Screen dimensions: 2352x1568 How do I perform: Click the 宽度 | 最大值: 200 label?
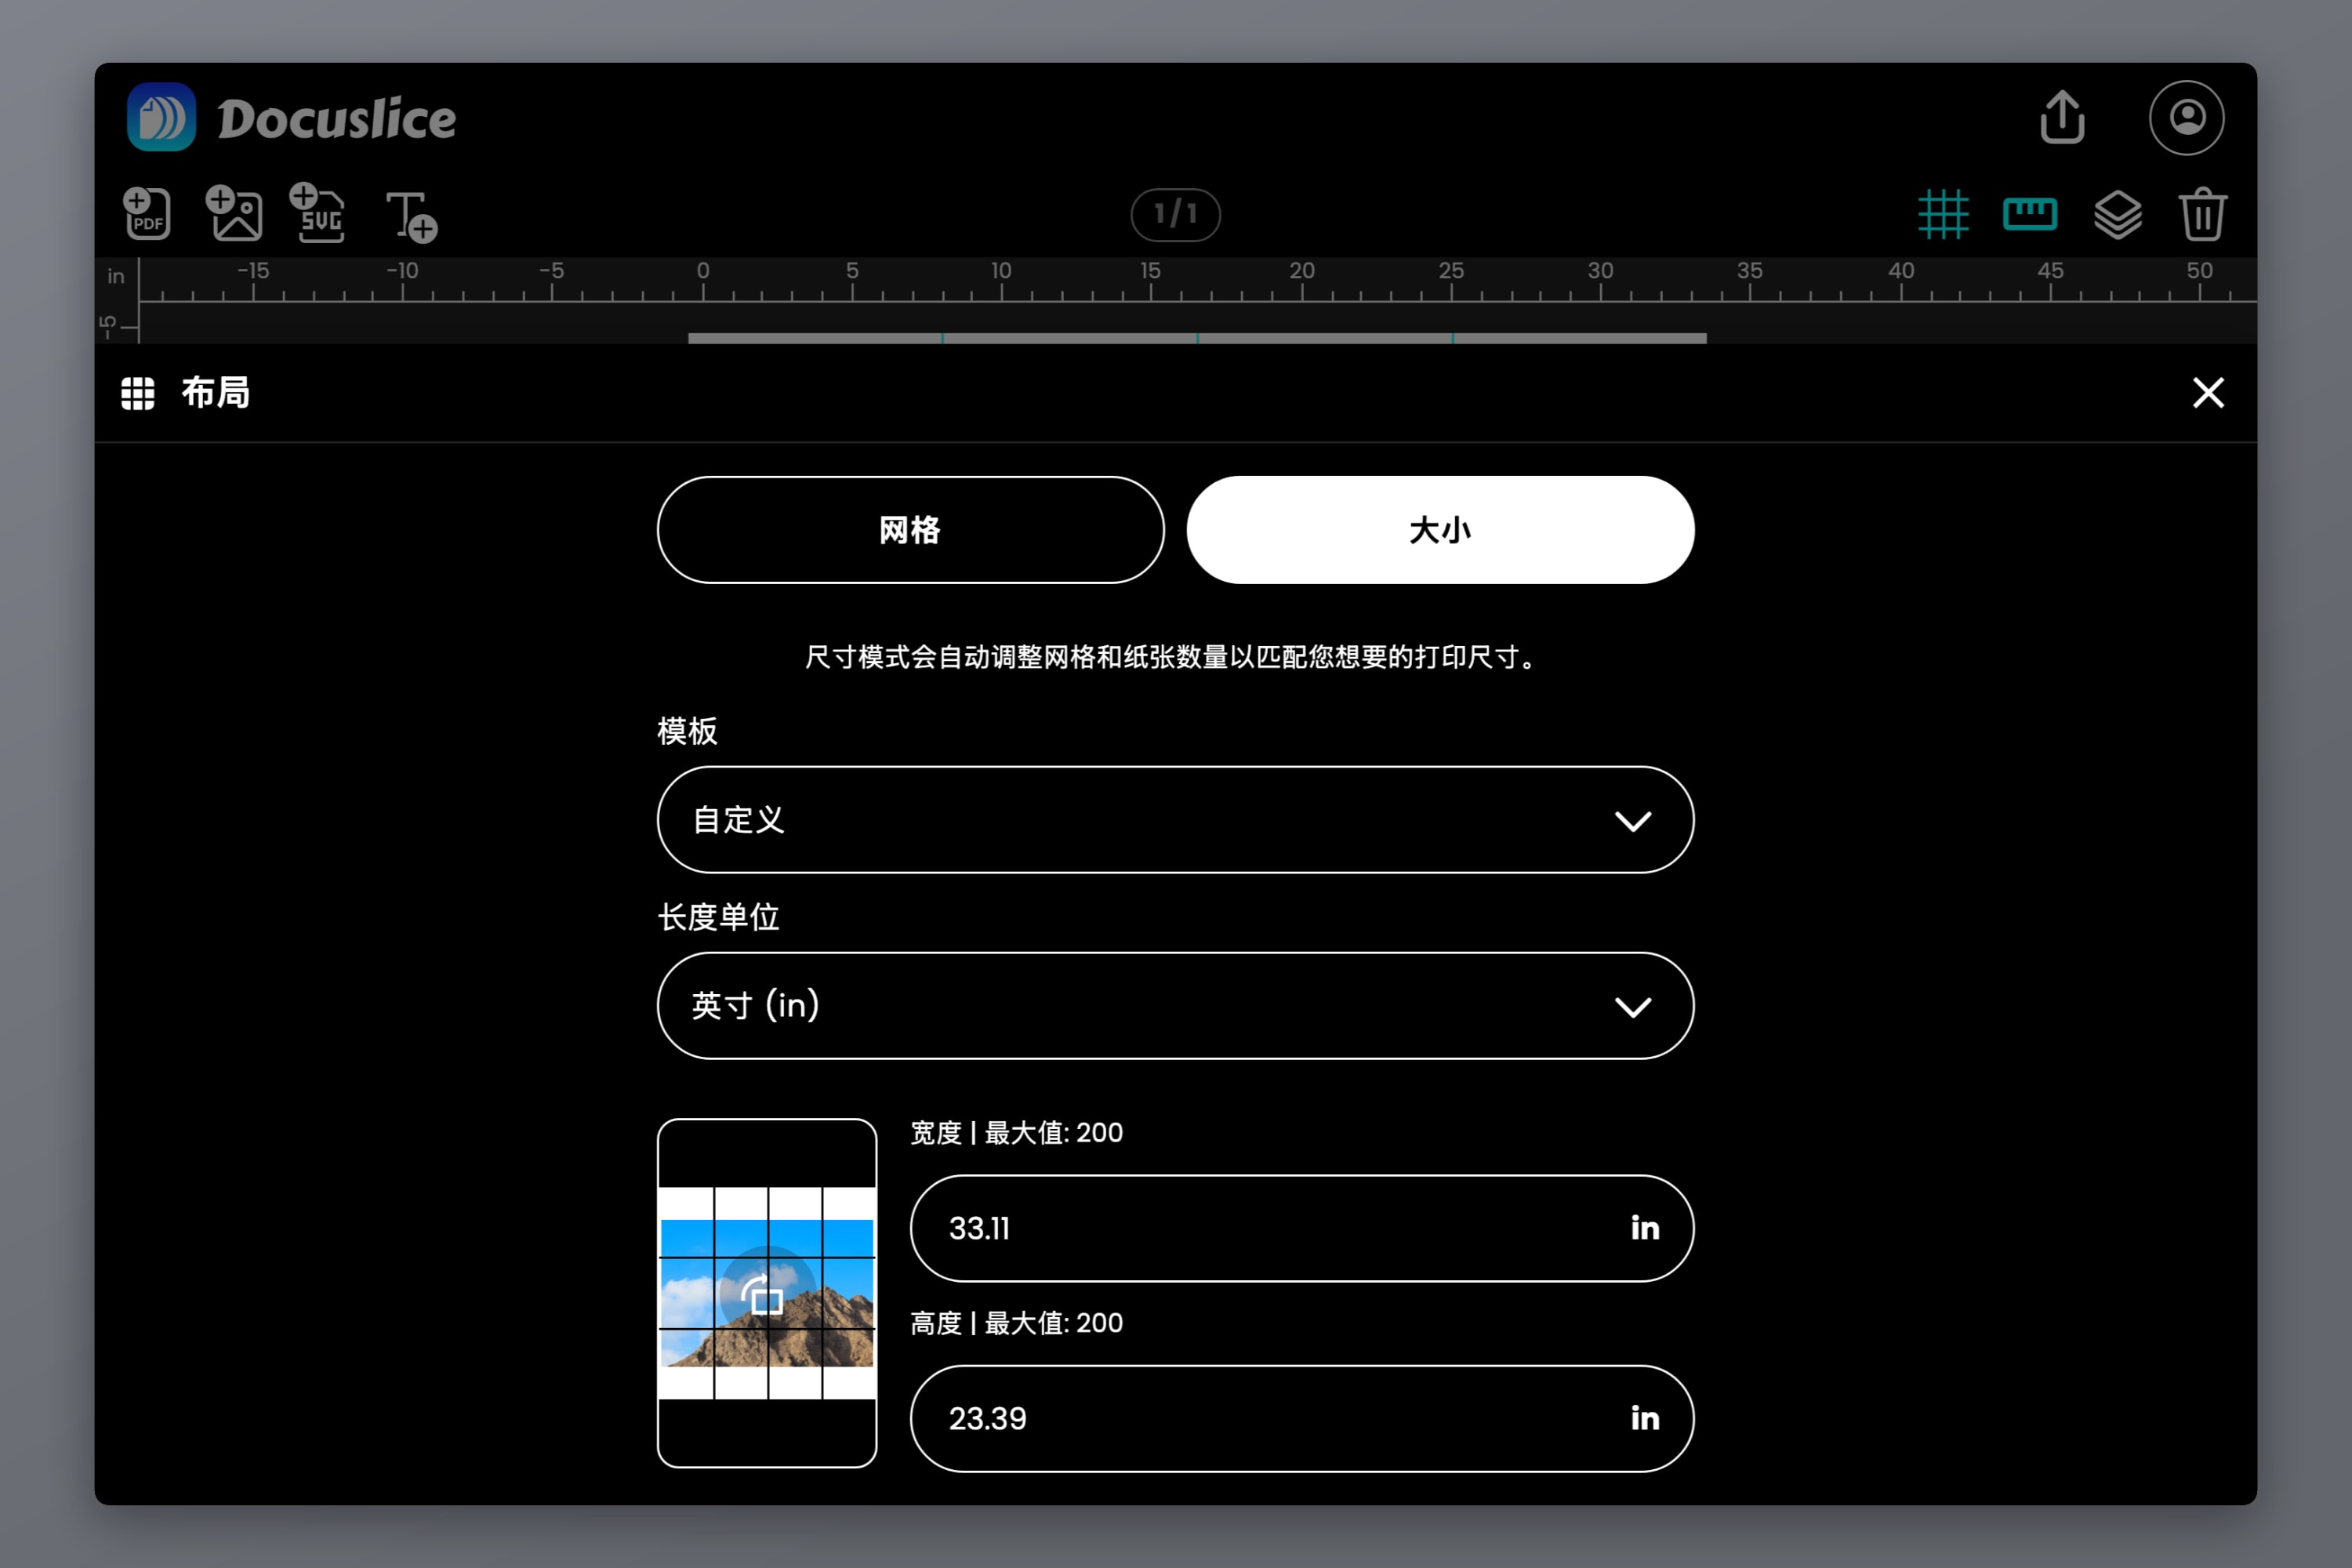point(1016,1132)
